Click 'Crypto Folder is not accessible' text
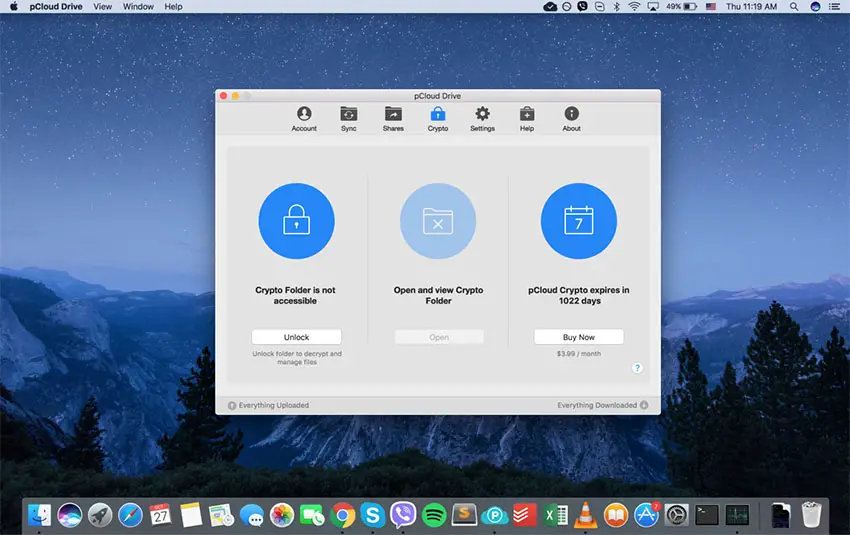 (295, 295)
